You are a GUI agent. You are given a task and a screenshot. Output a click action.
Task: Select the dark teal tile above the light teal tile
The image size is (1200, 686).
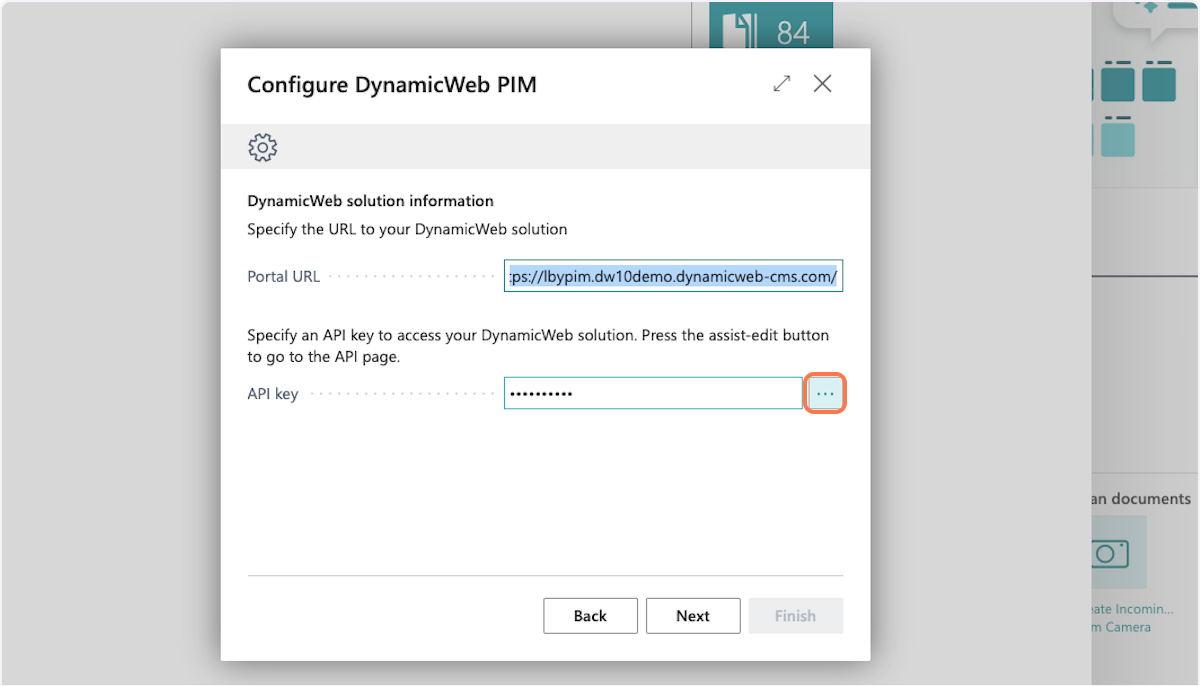coord(1118,82)
